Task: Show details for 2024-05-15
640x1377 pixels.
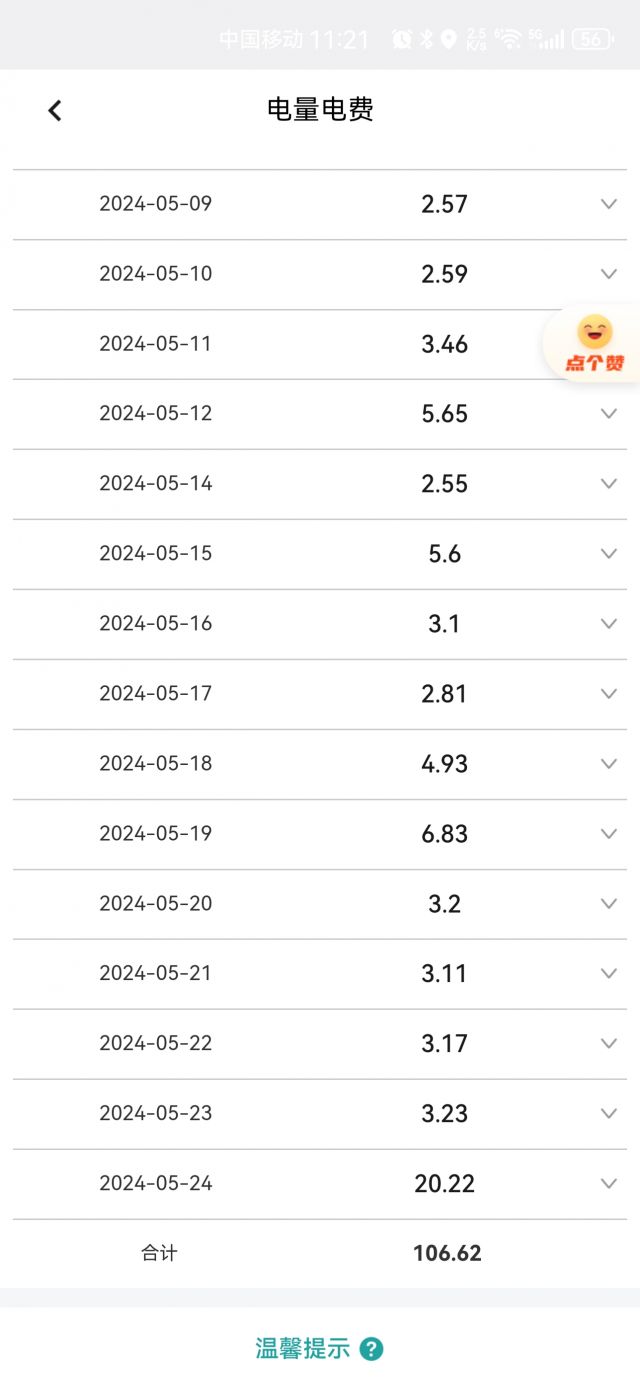Action: click(x=608, y=554)
